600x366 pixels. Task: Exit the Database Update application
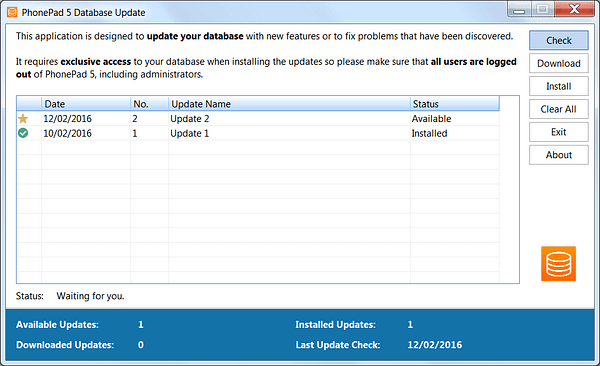[559, 132]
